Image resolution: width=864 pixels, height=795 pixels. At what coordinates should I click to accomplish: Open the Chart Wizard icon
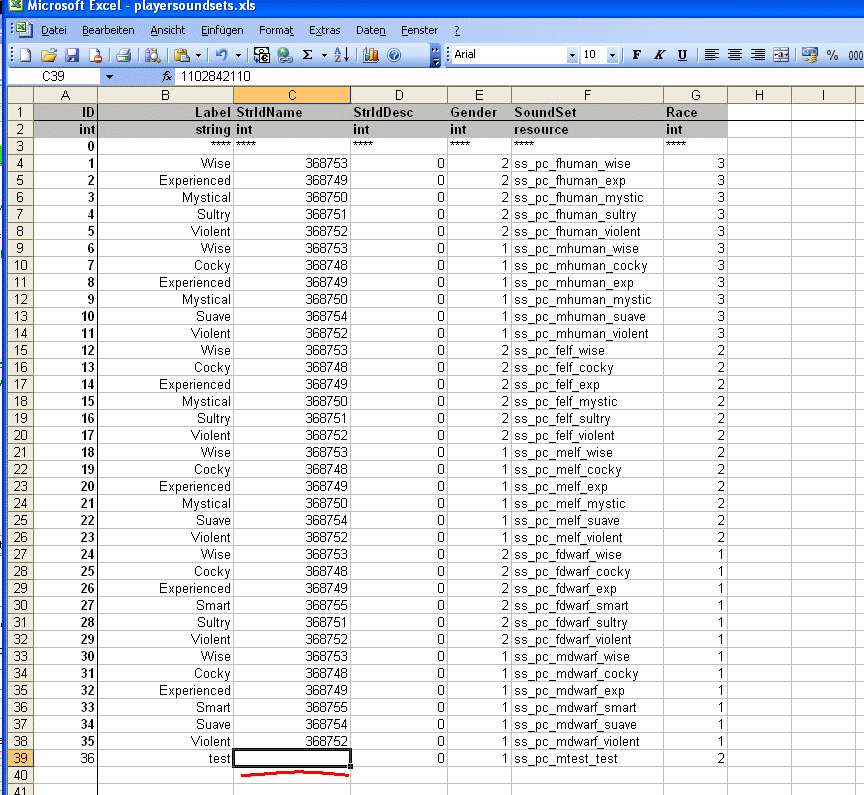(x=371, y=55)
